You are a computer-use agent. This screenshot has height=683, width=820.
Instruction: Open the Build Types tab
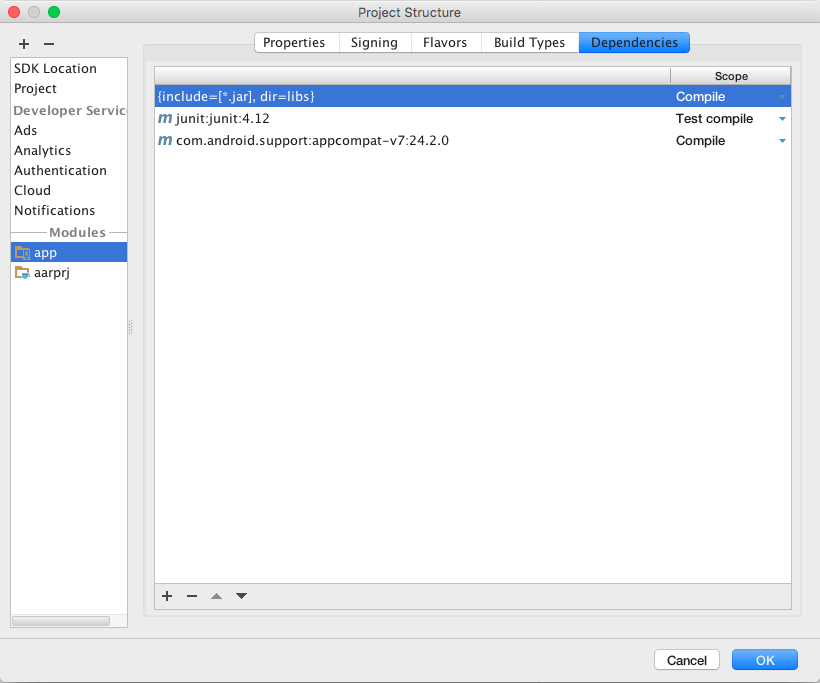[x=530, y=42]
